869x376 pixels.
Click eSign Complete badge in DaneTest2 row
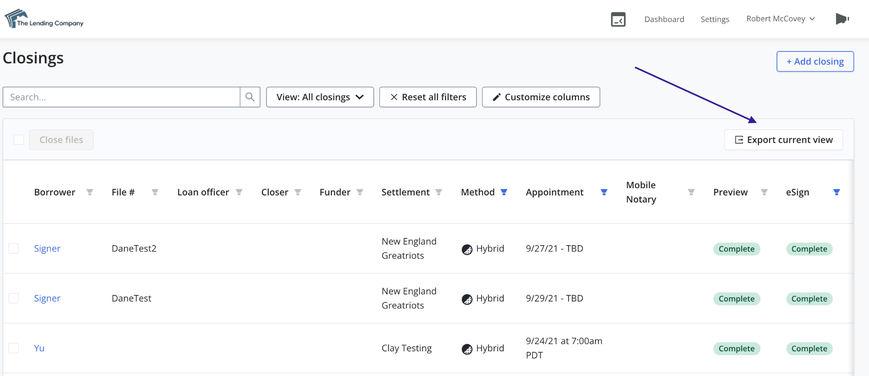(x=809, y=249)
